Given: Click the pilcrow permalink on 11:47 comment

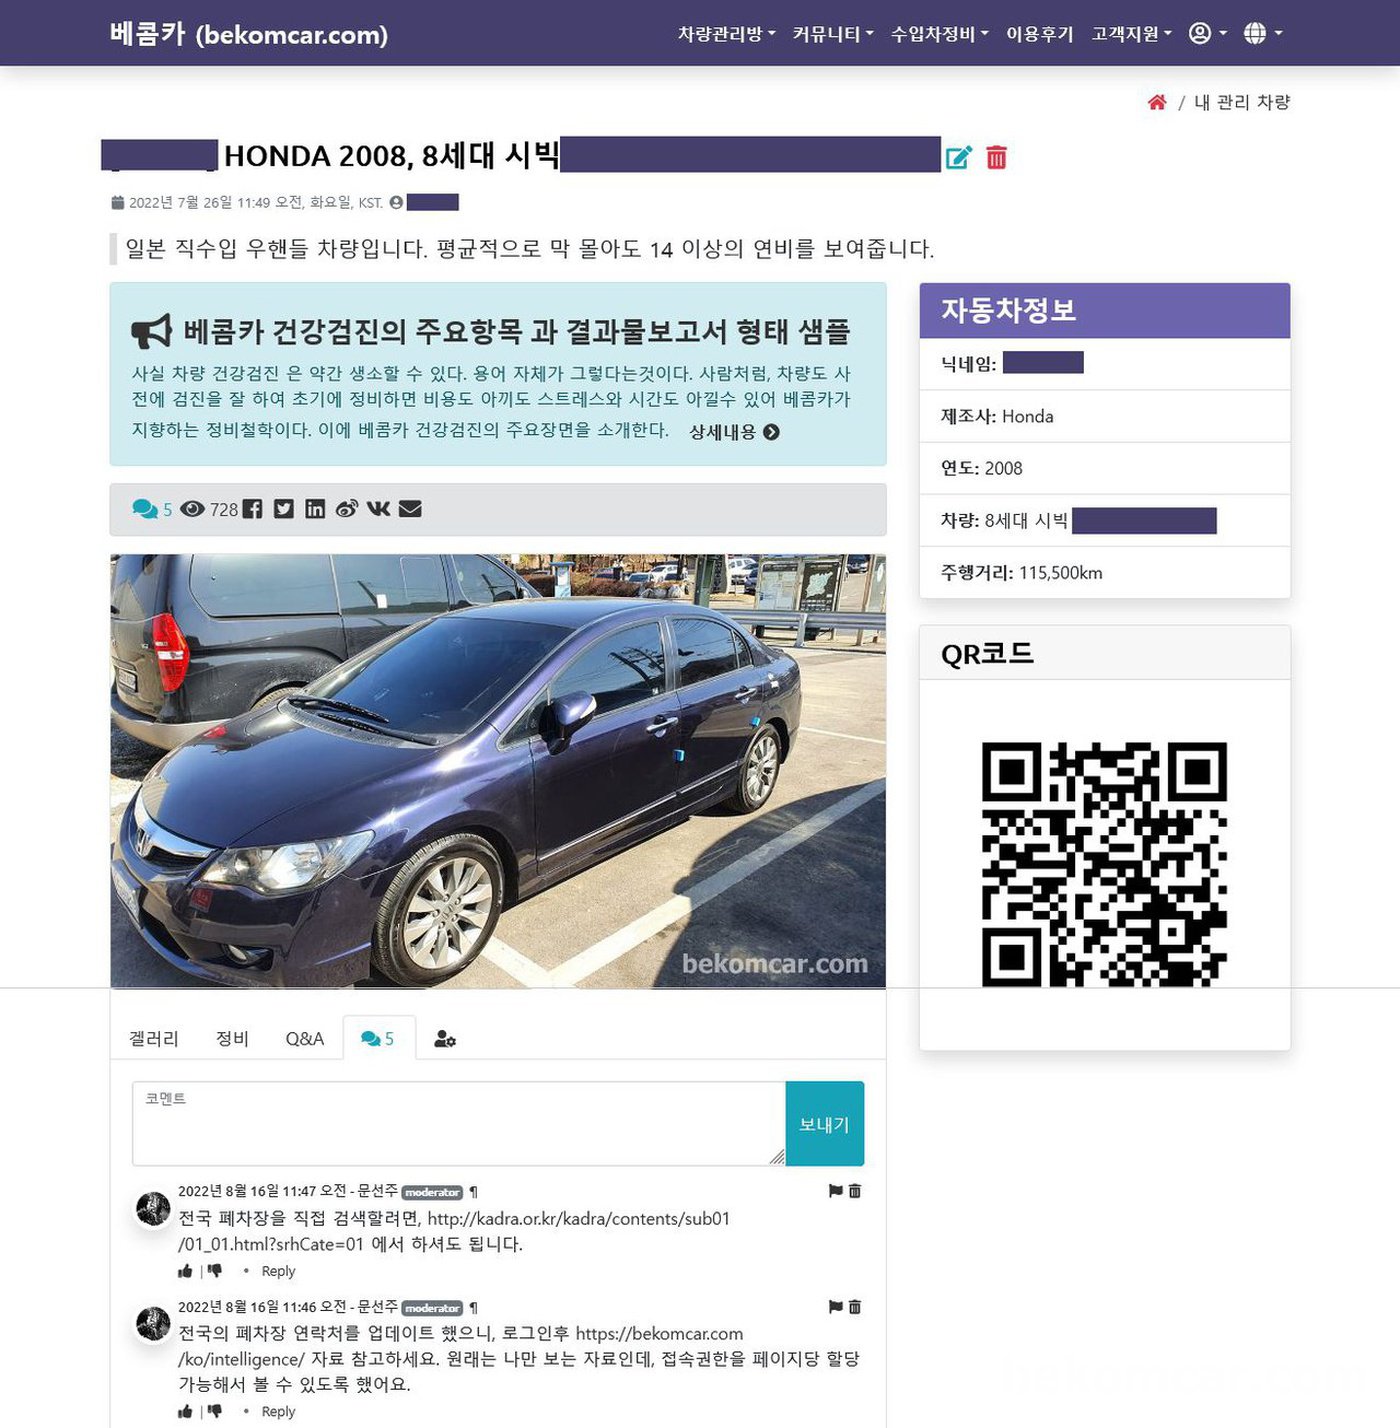Looking at the screenshot, I should [x=473, y=1192].
